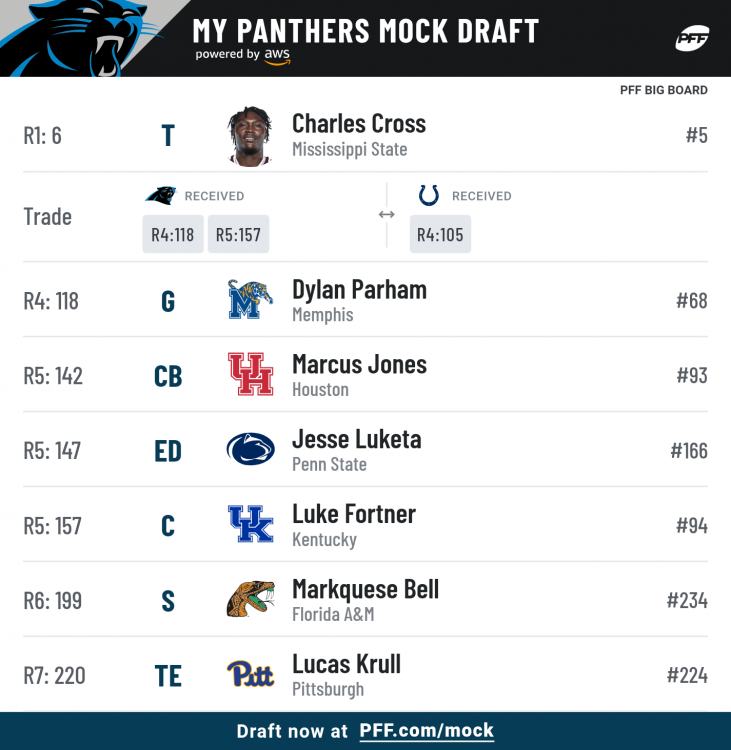Click the Dylan Parham player name
This screenshot has width=731, height=750.
(359, 290)
